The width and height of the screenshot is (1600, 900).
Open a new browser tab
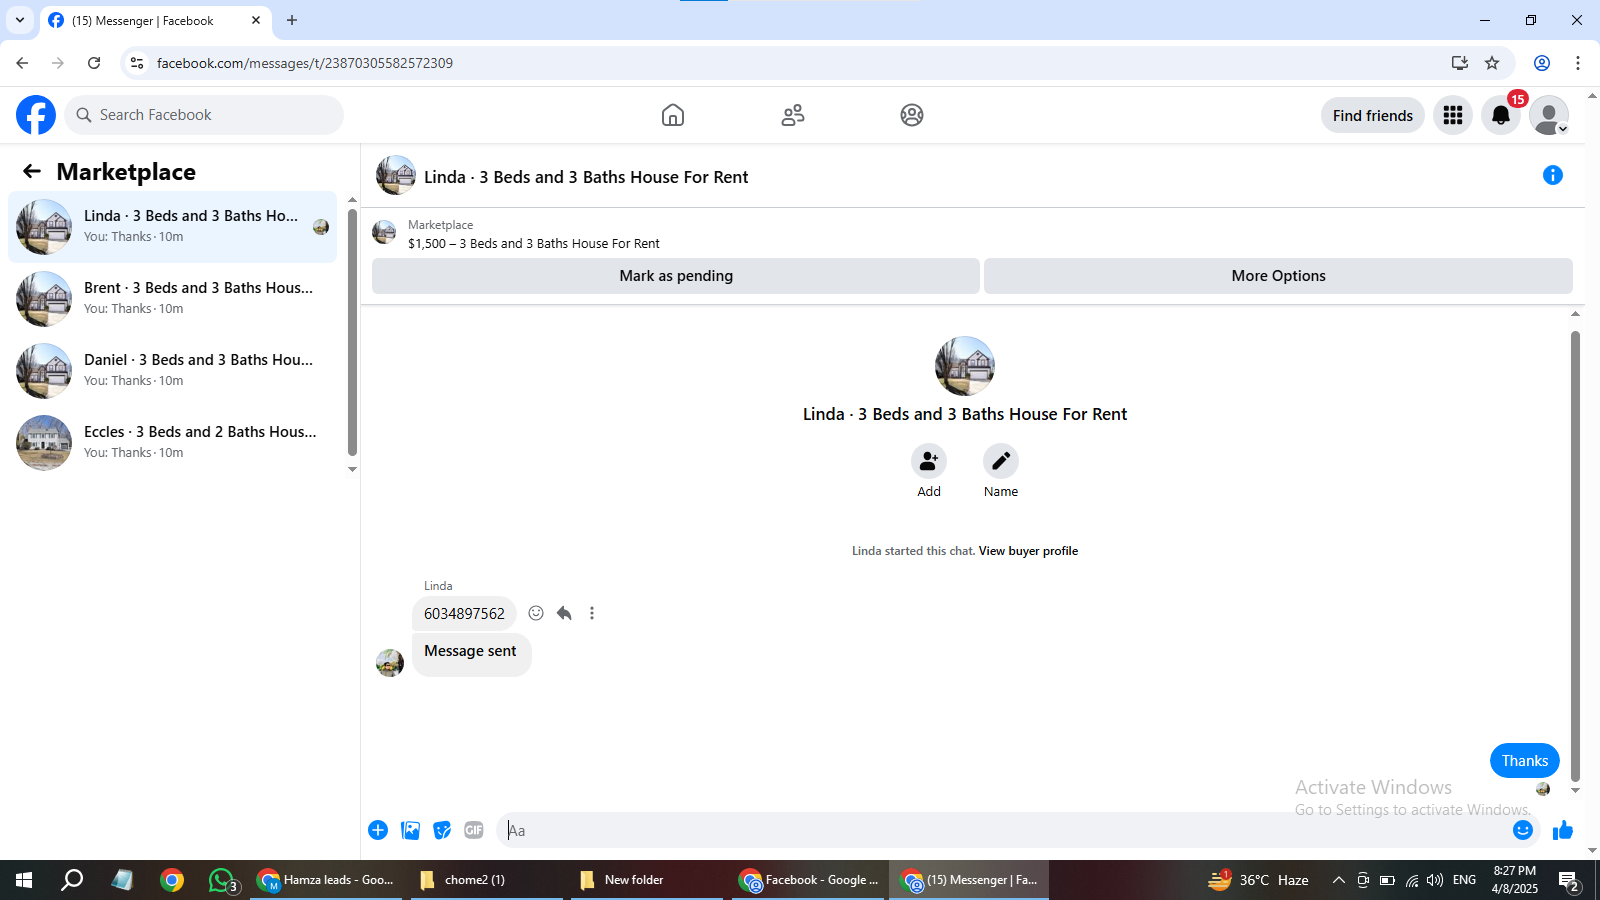(x=292, y=20)
